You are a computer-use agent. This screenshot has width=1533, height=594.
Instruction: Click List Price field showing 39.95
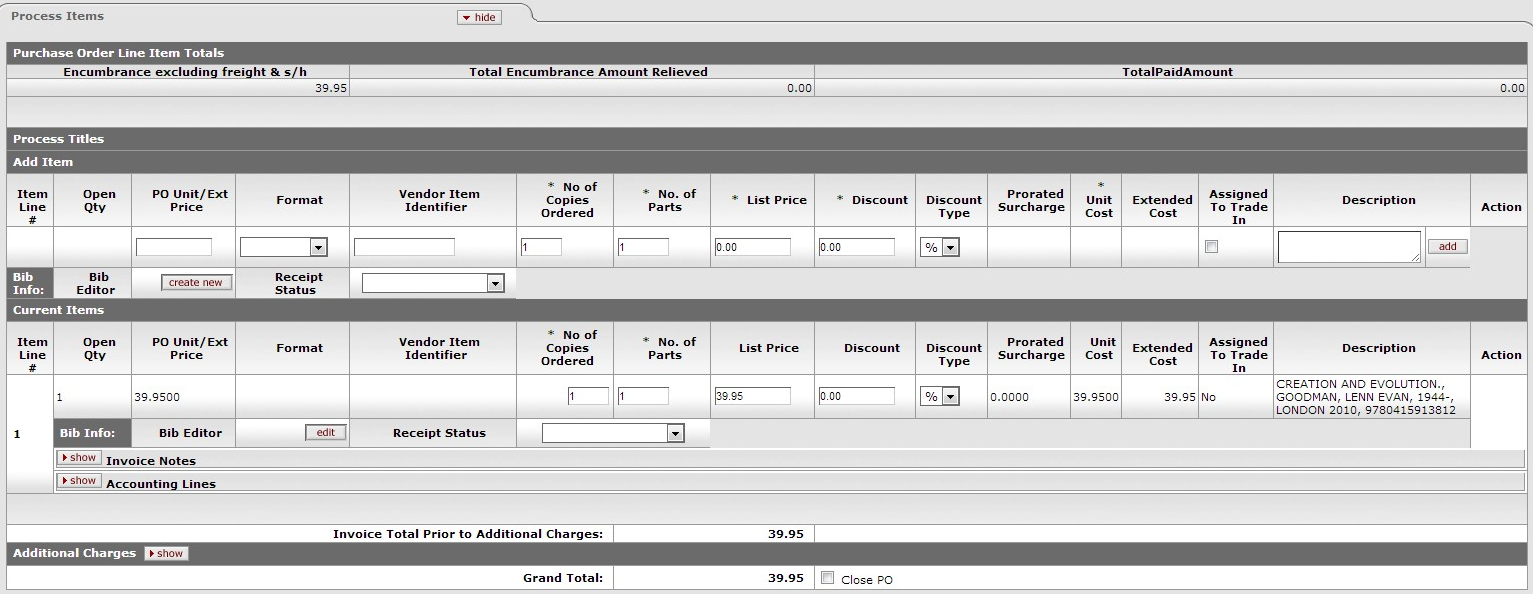click(752, 396)
